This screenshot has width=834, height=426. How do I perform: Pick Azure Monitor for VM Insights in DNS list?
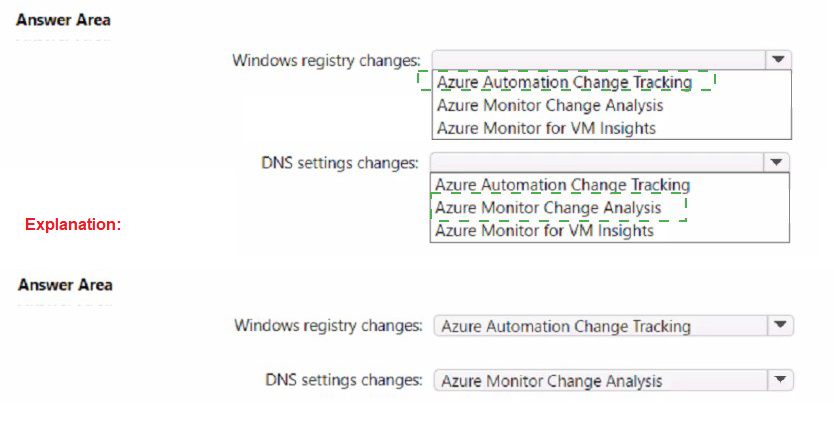point(544,231)
